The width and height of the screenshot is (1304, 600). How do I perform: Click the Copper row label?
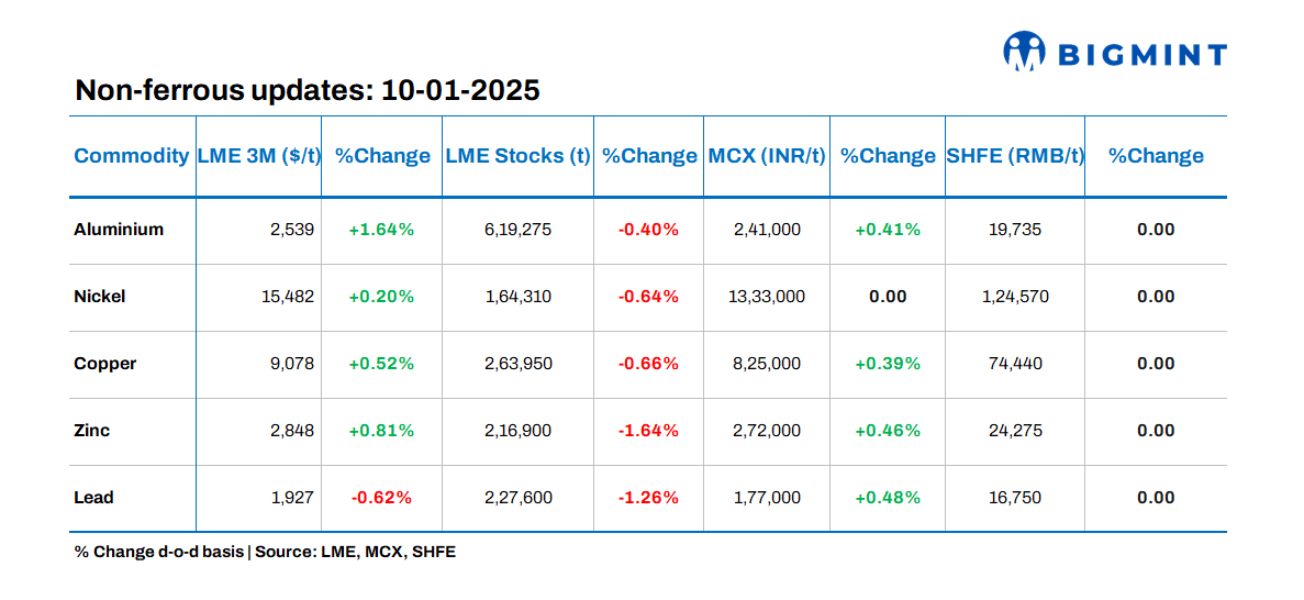tap(105, 363)
